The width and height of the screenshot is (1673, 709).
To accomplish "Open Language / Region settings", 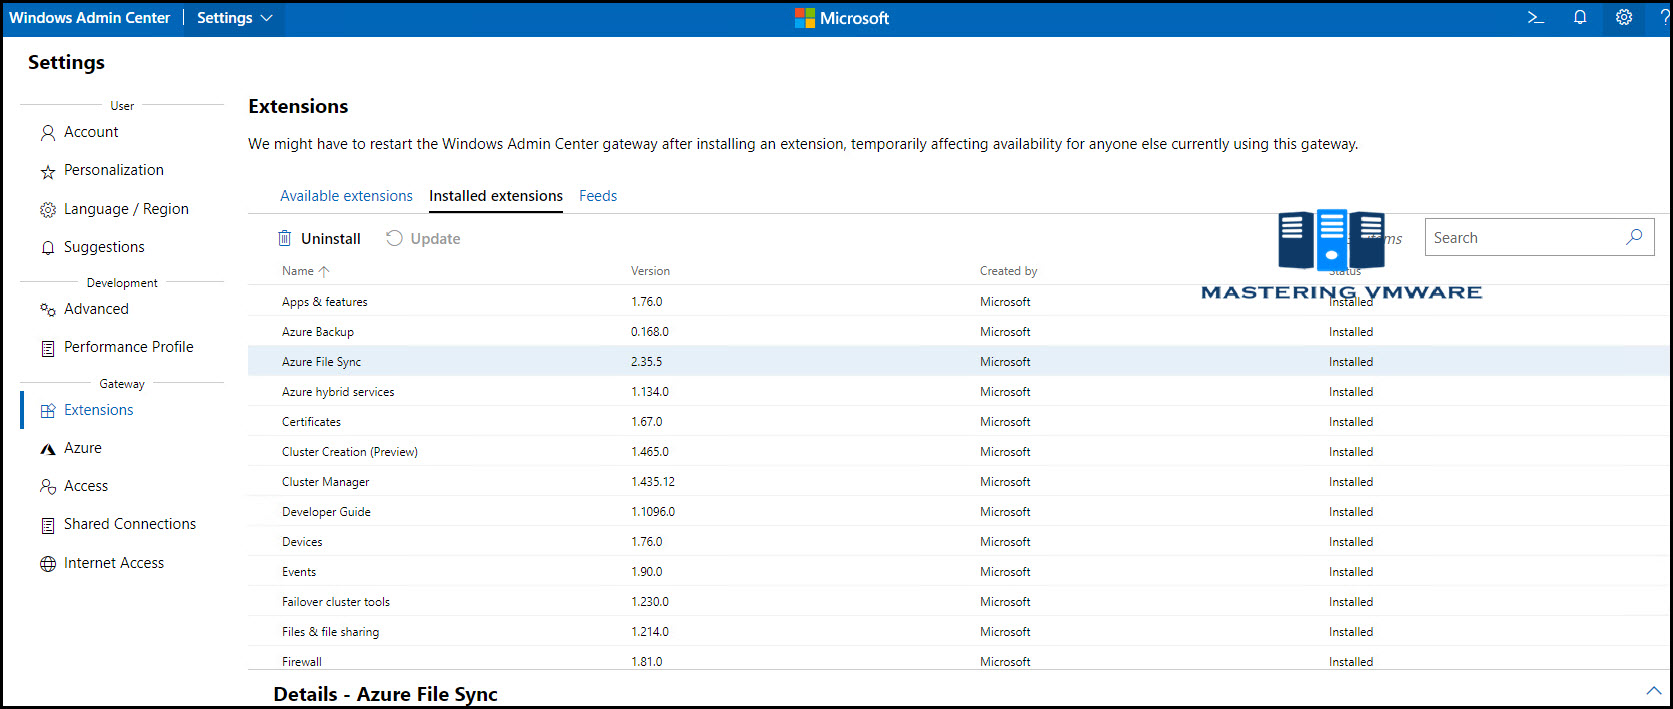I will pos(126,209).
